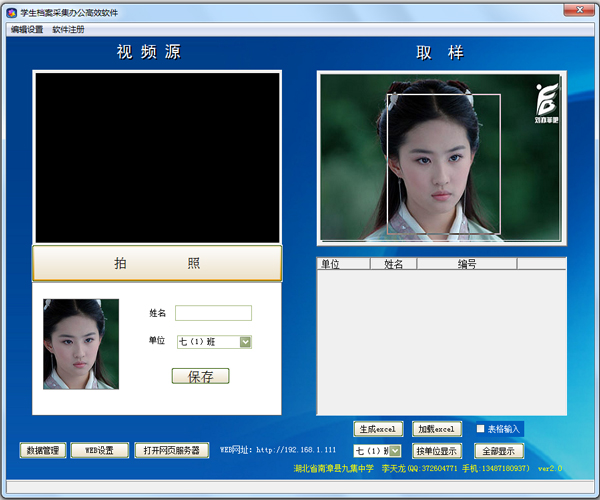The height and width of the screenshot is (500, 600).
Task: Click 打开网页服务器 button
Action: 172,450
